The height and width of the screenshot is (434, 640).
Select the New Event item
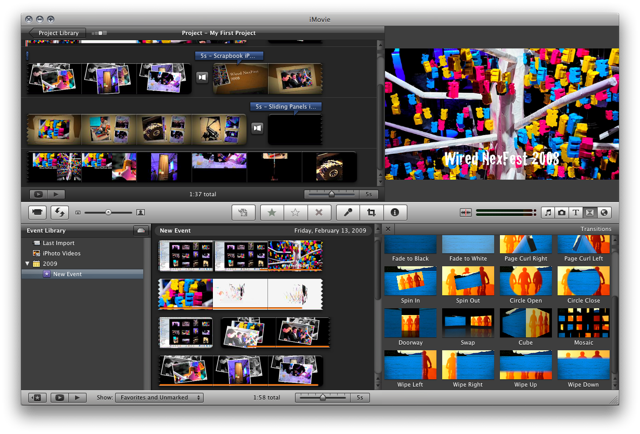click(x=82, y=274)
